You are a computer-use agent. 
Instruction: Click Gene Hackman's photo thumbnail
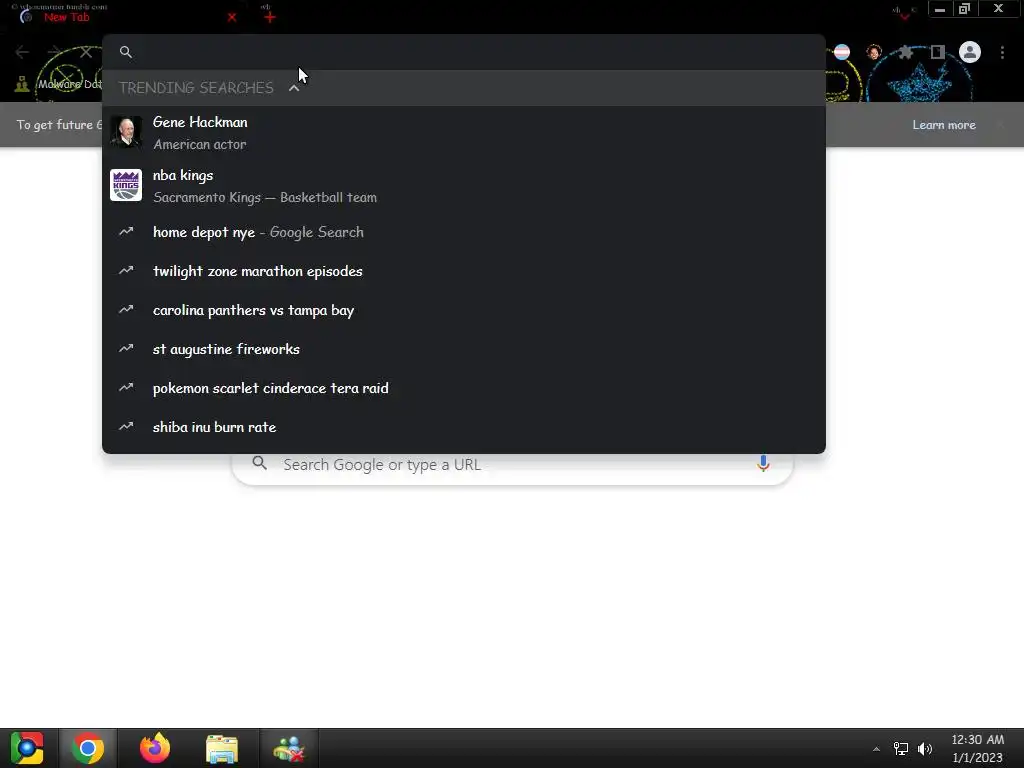pyautogui.click(x=126, y=133)
